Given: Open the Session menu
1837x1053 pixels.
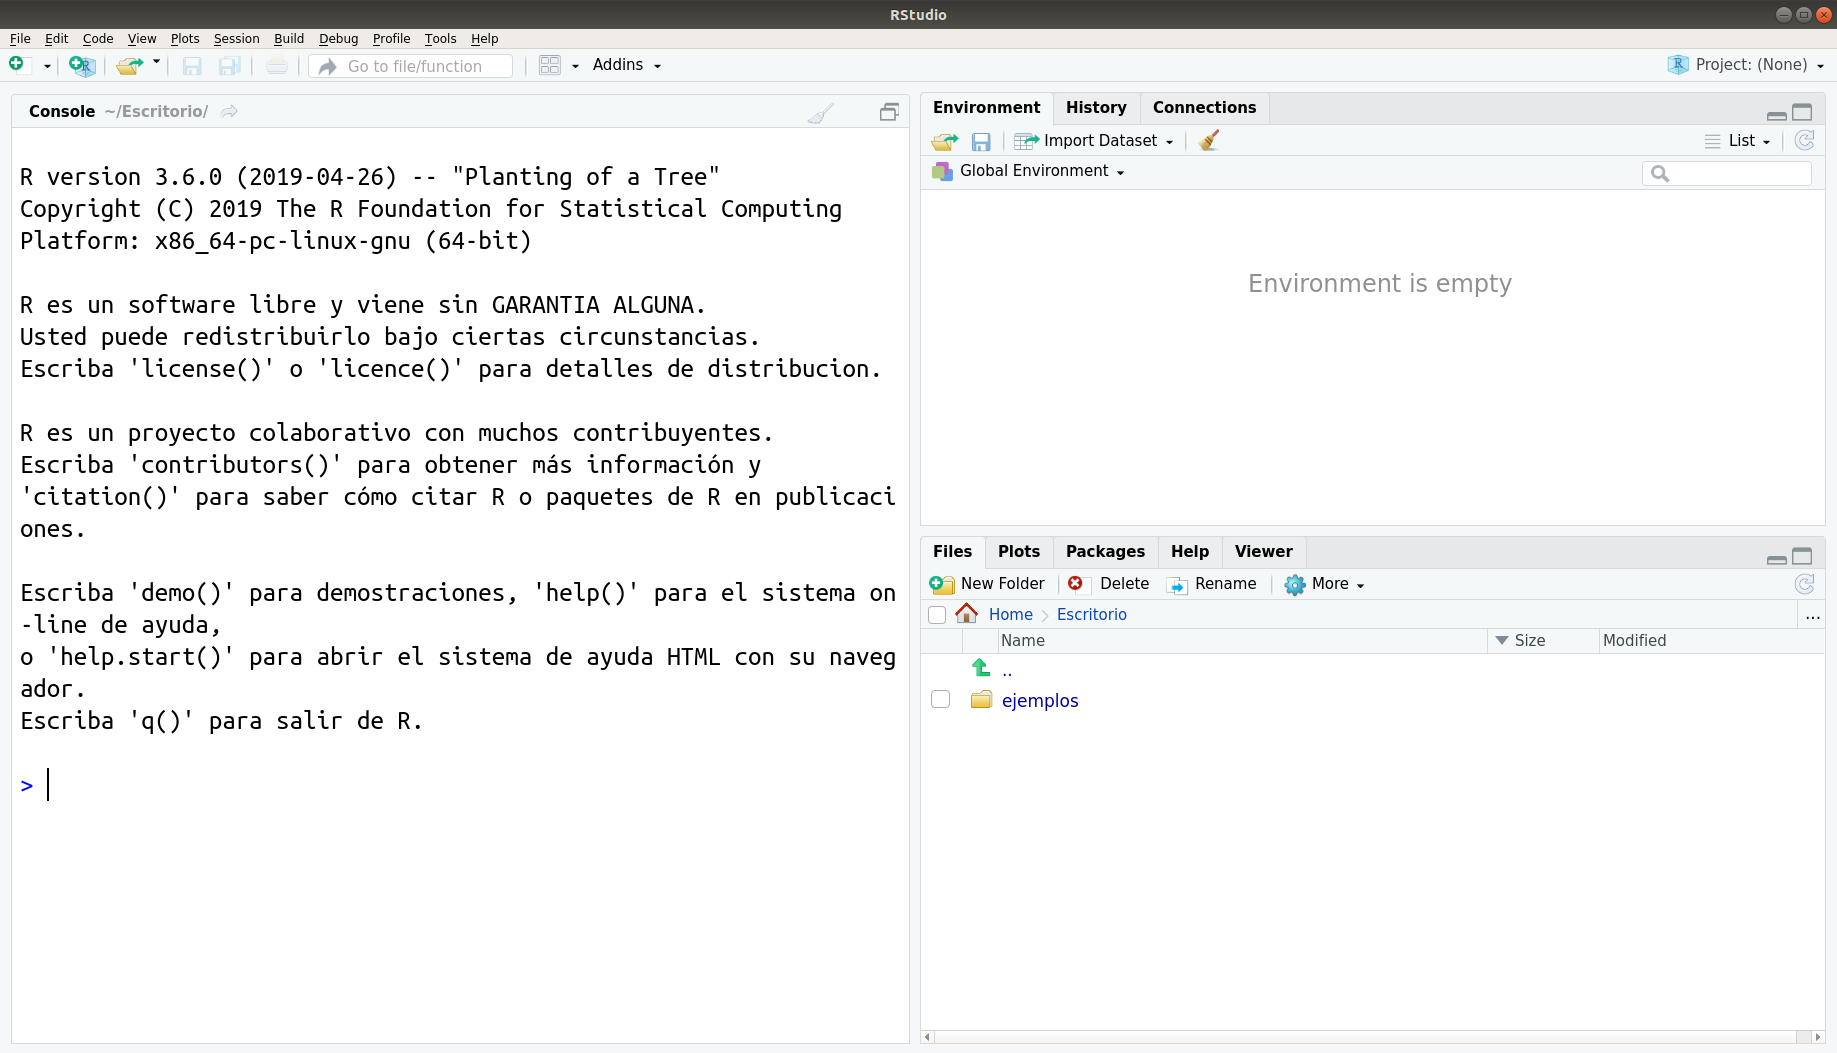Looking at the screenshot, I should [236, 39].
